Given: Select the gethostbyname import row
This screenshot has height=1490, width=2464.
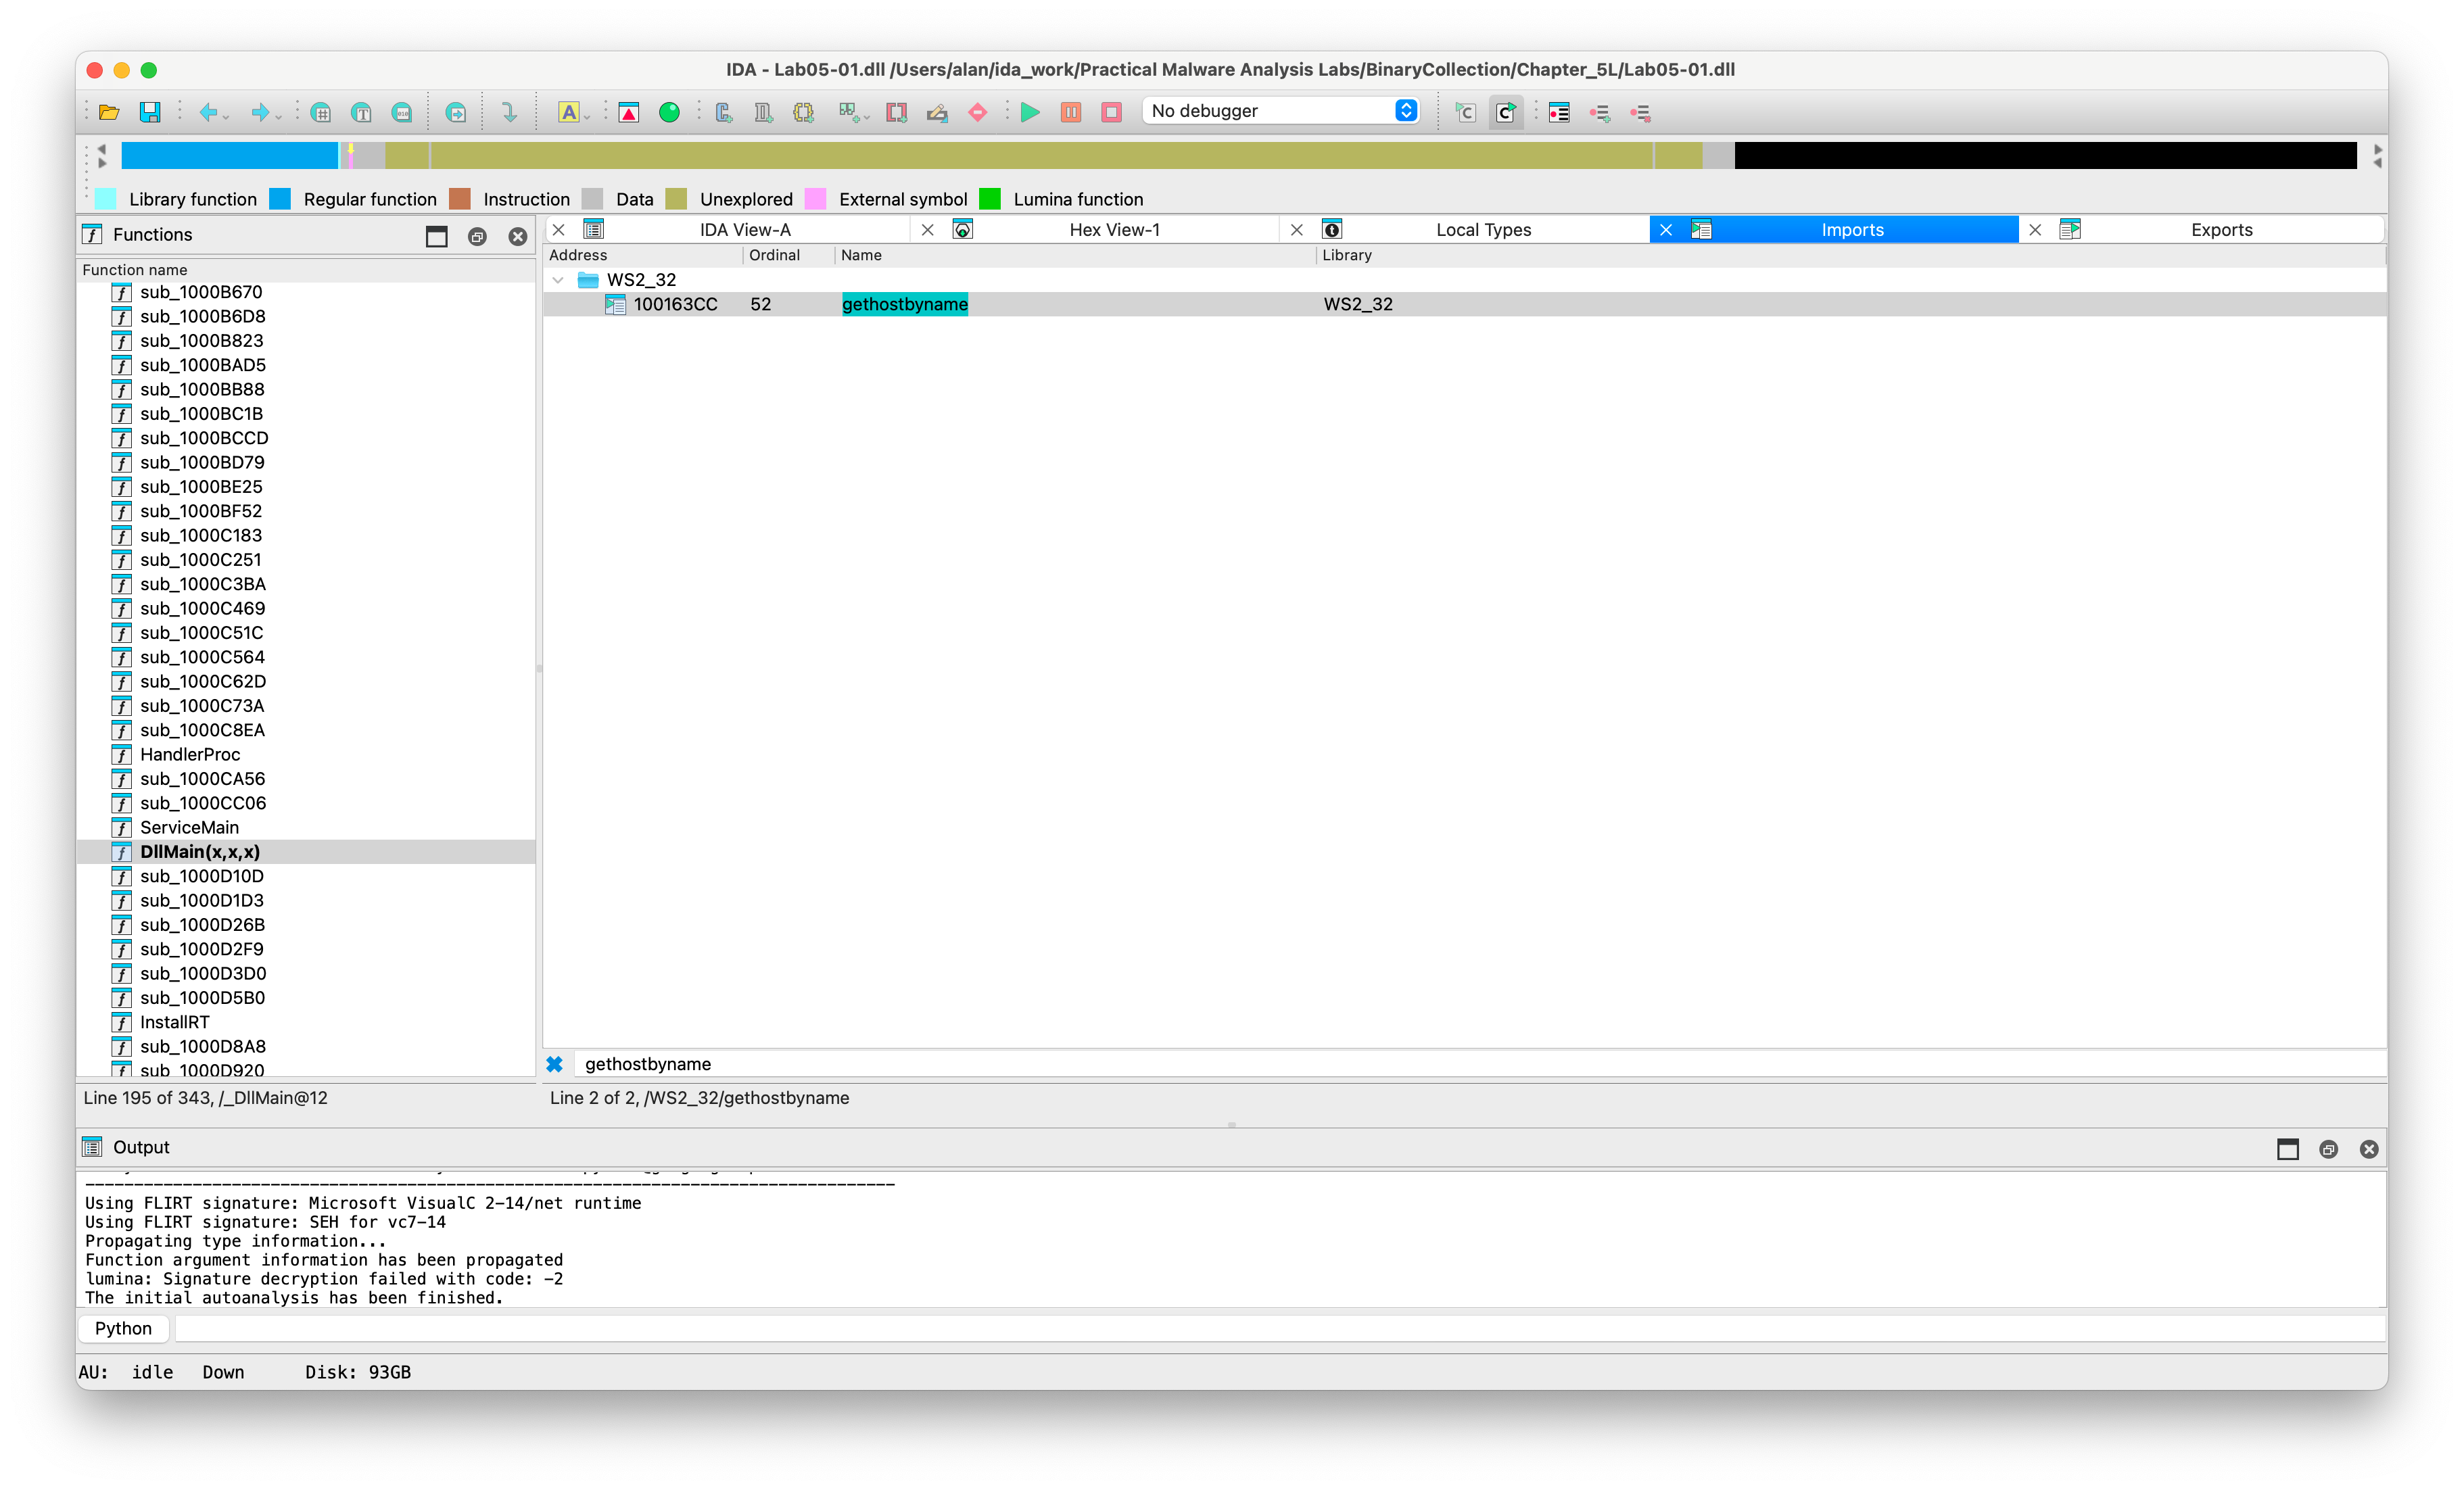Looking at the screenshot, I should point(1465,304).
